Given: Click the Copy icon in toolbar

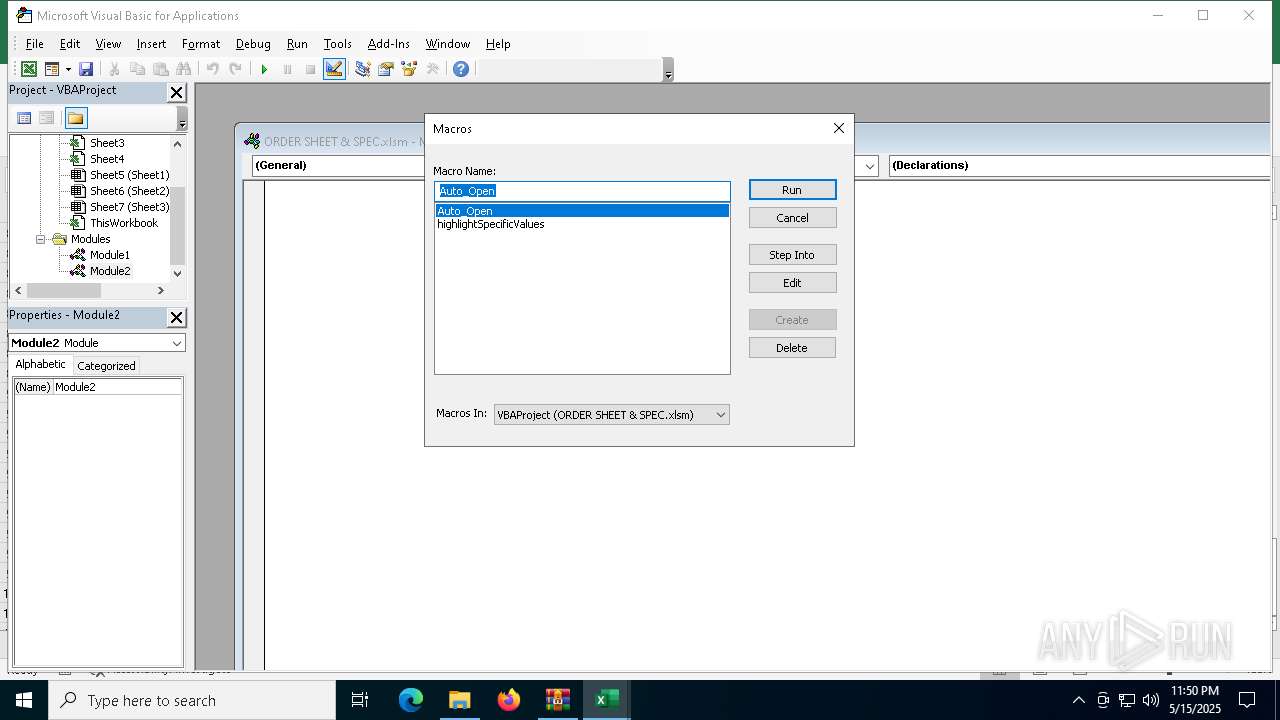Looking at the screenshot, I should [137, 69].
